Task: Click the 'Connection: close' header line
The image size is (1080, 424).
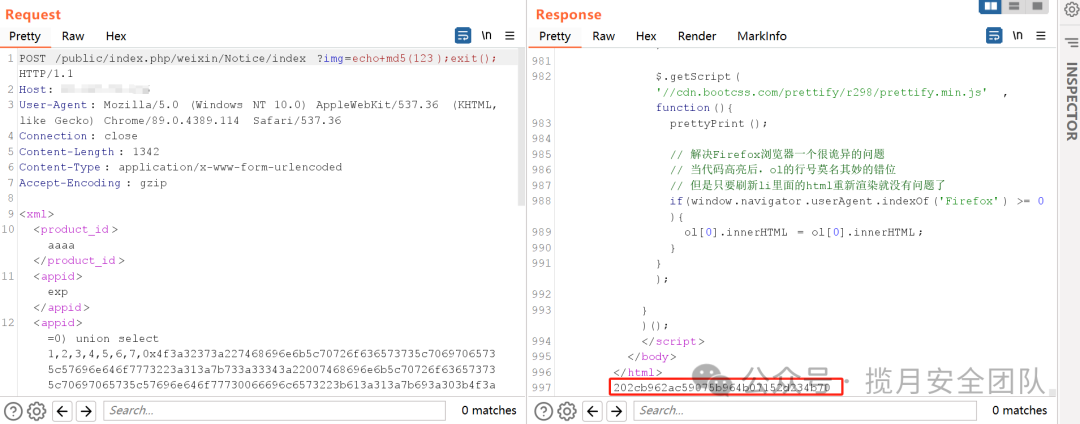Action: [79, 136]
